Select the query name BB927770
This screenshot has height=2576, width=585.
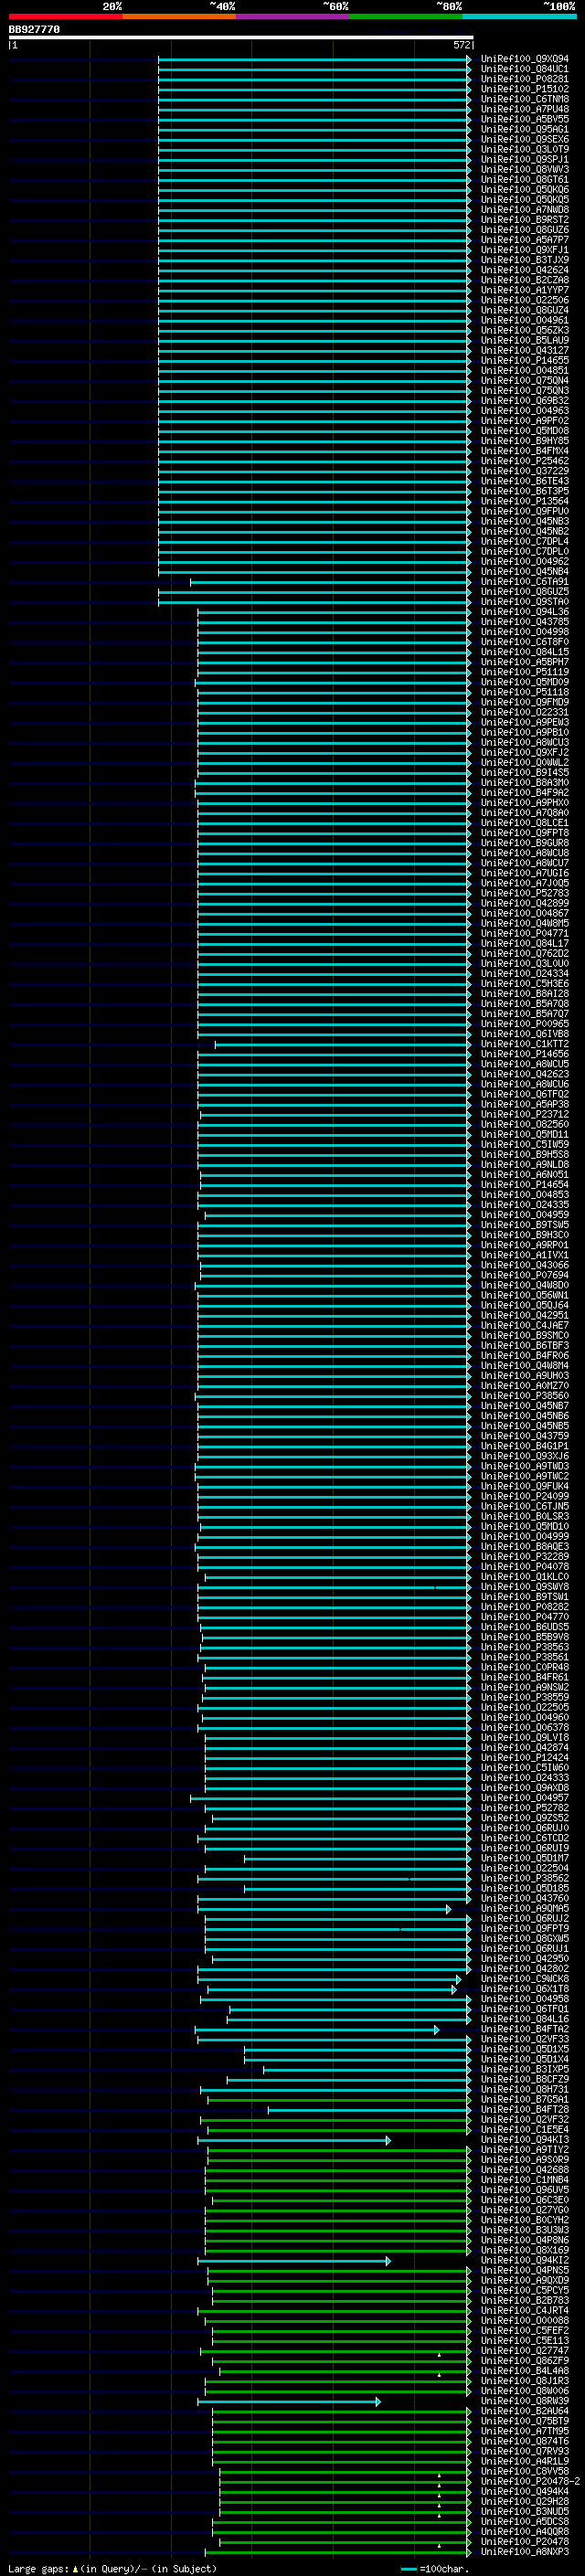[34, 29]
